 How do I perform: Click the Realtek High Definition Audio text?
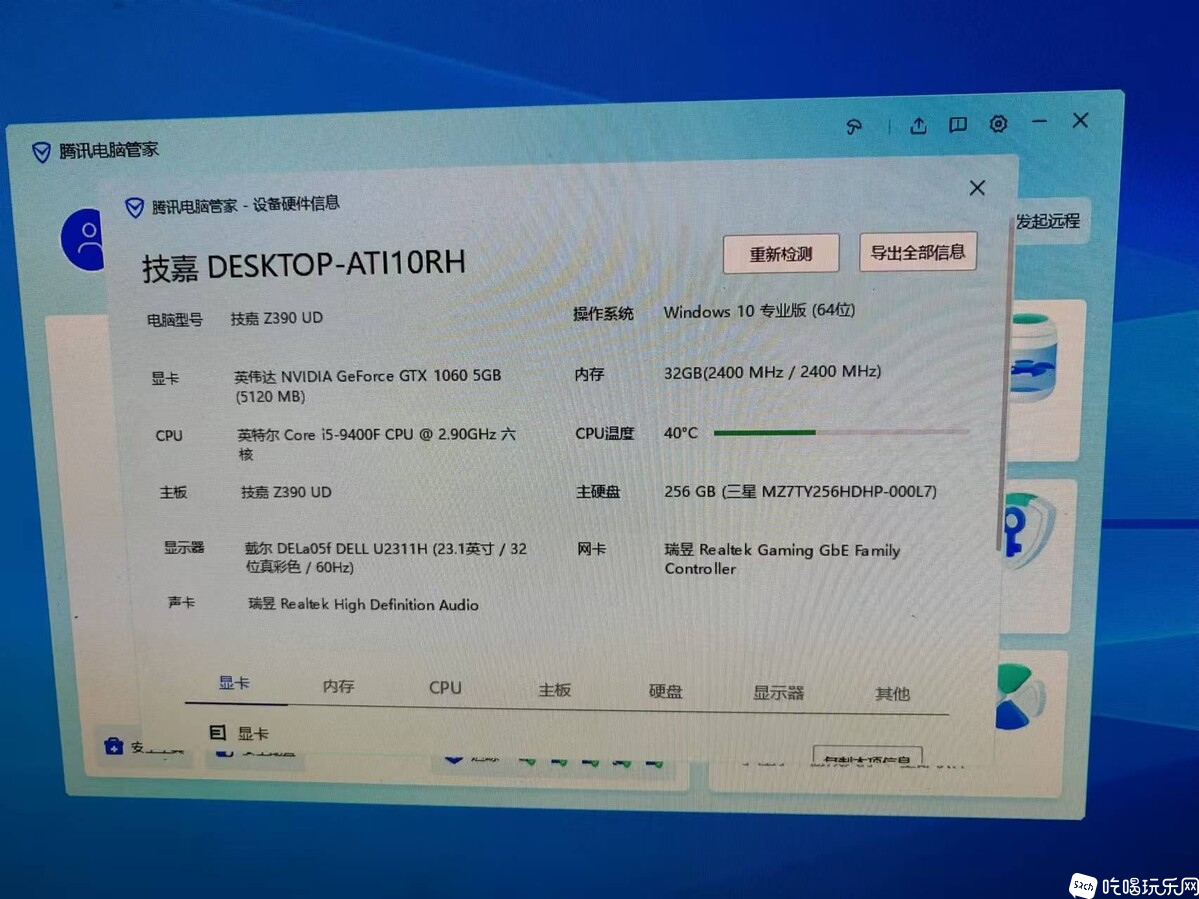point(364,604)
